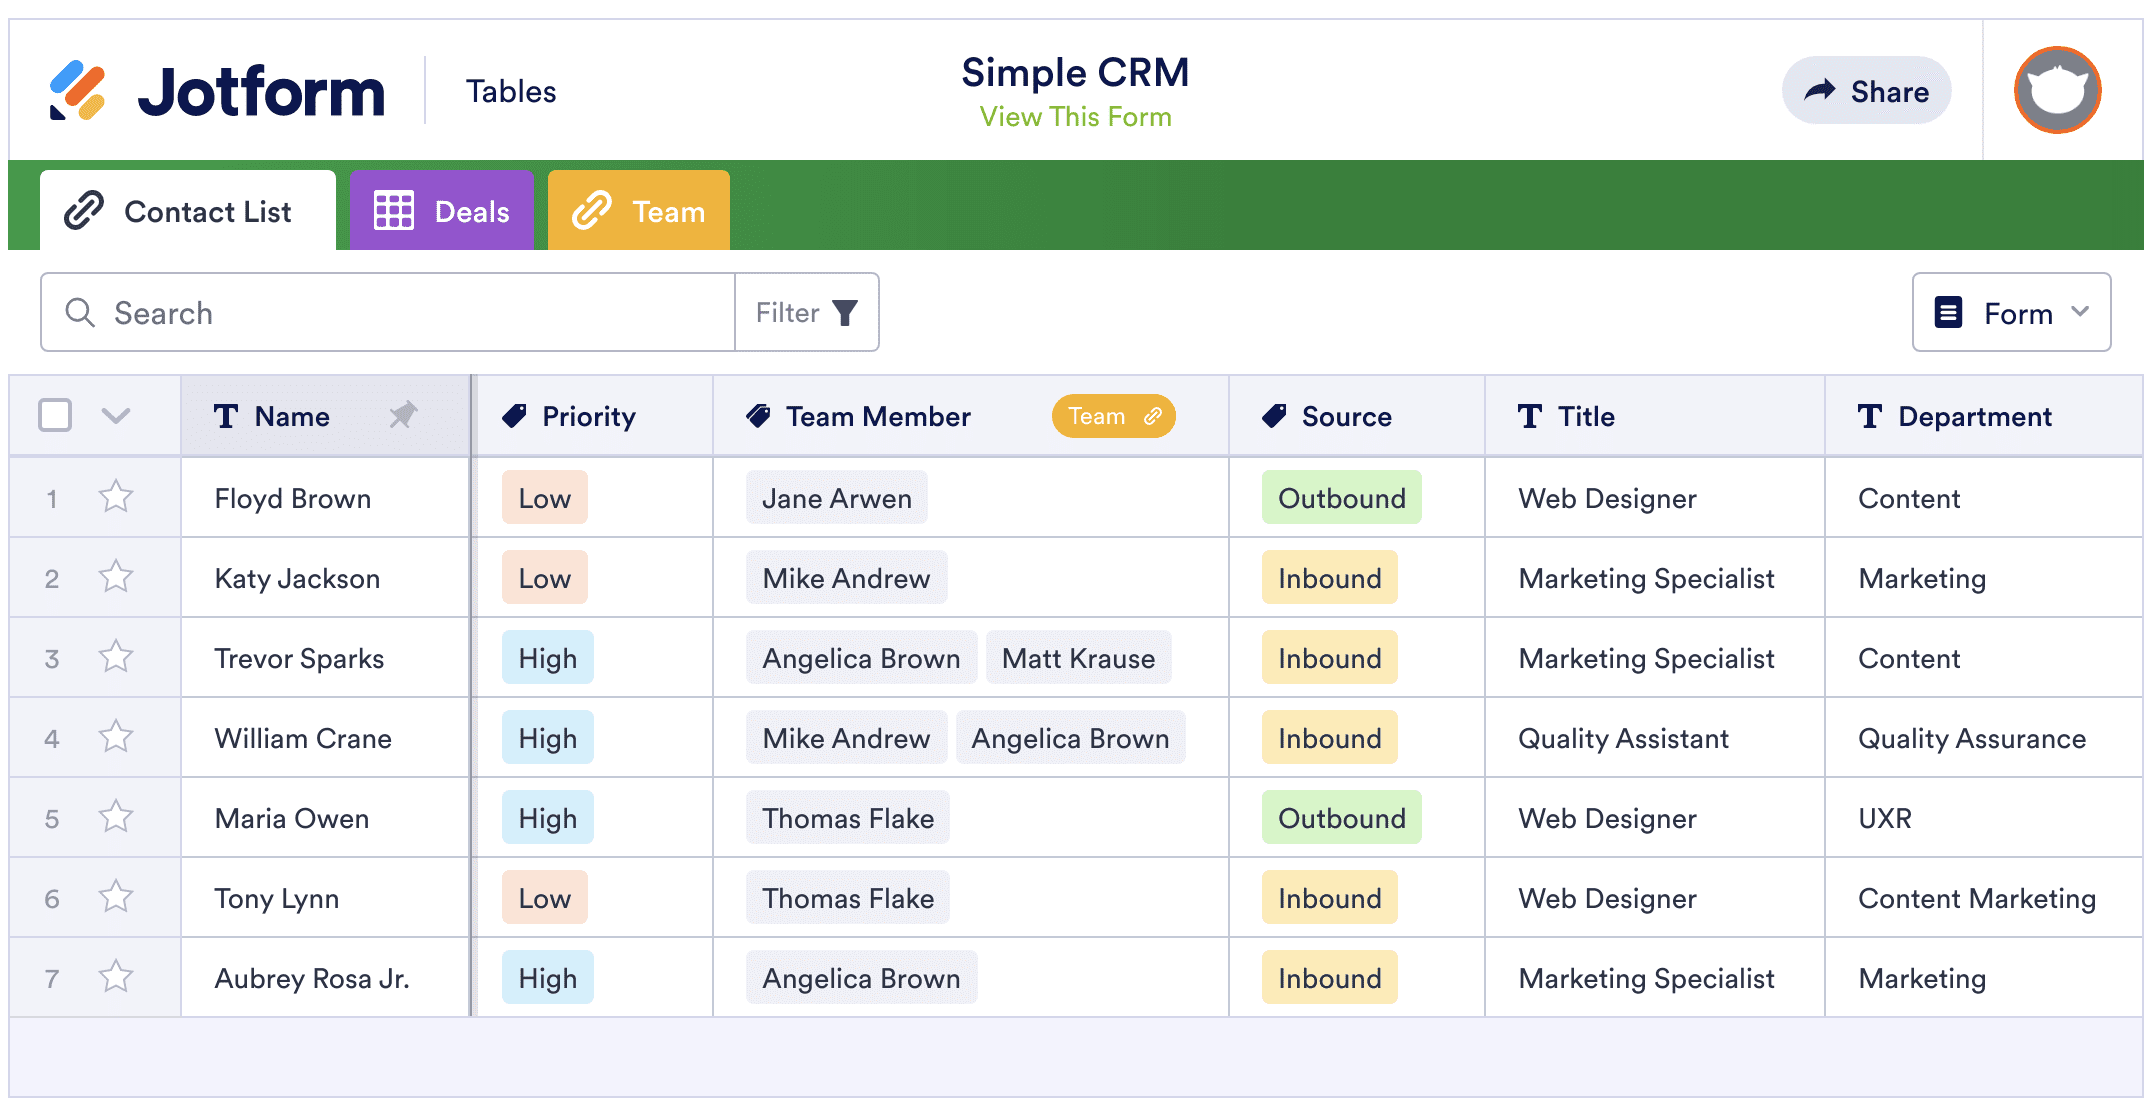Check the select-all rows checkbox

click(x=55, y=415)
